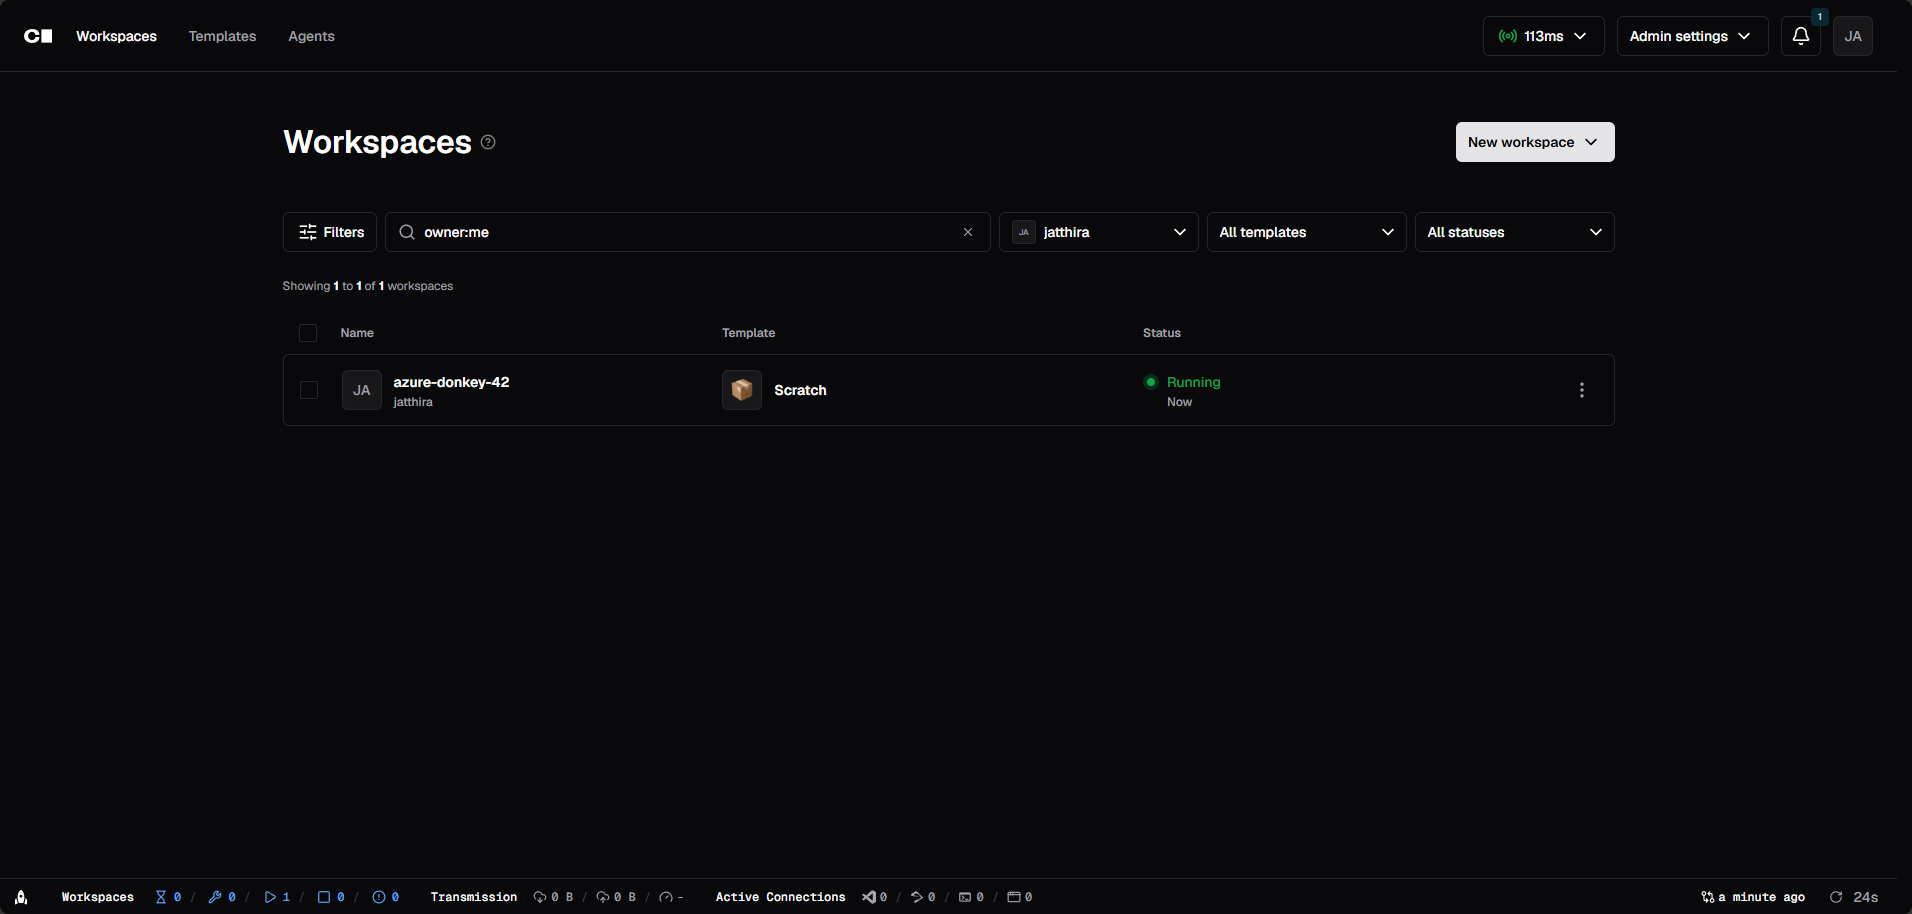The width and height of the screenshot is (1912, 914).
Task: Click the Transmission label in status bar
Action: (474, 897)
